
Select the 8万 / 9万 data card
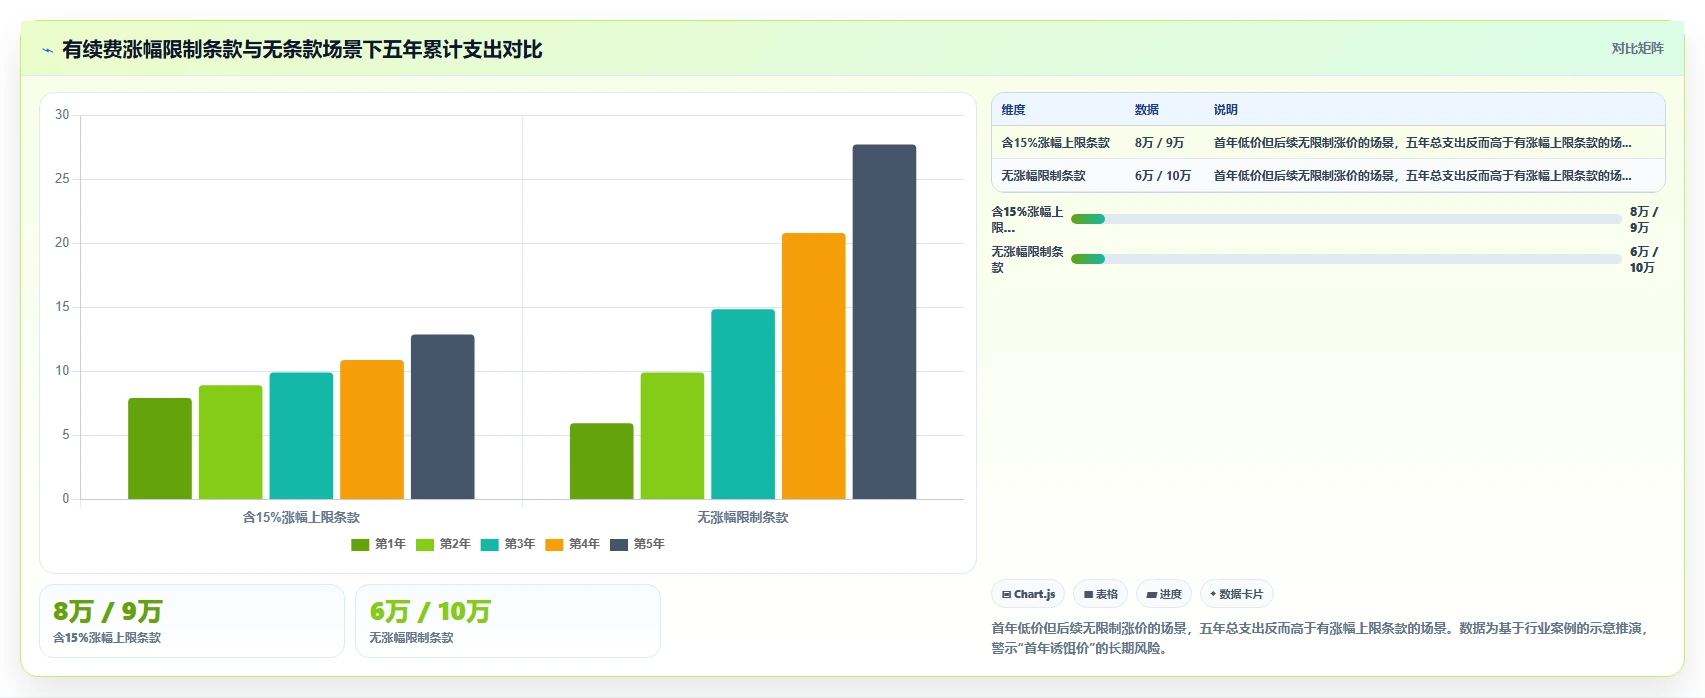192,621
